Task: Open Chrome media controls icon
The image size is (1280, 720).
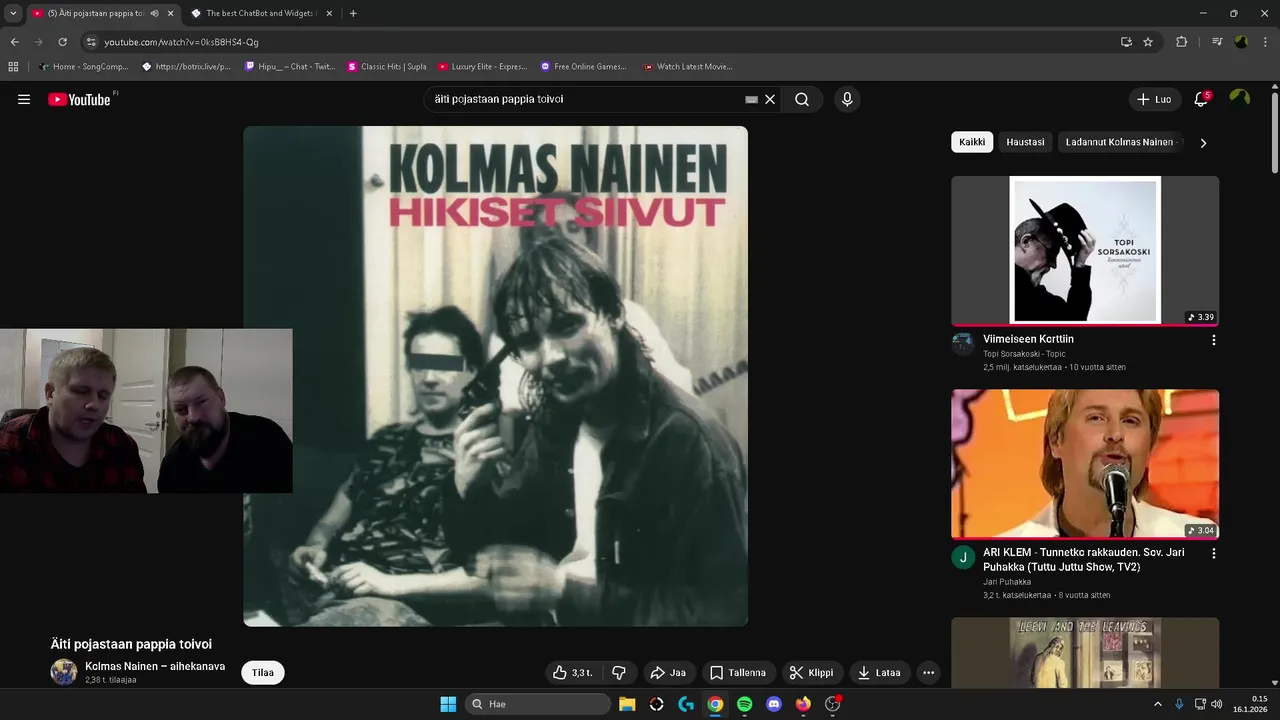Action: (x=1217, y=42)
